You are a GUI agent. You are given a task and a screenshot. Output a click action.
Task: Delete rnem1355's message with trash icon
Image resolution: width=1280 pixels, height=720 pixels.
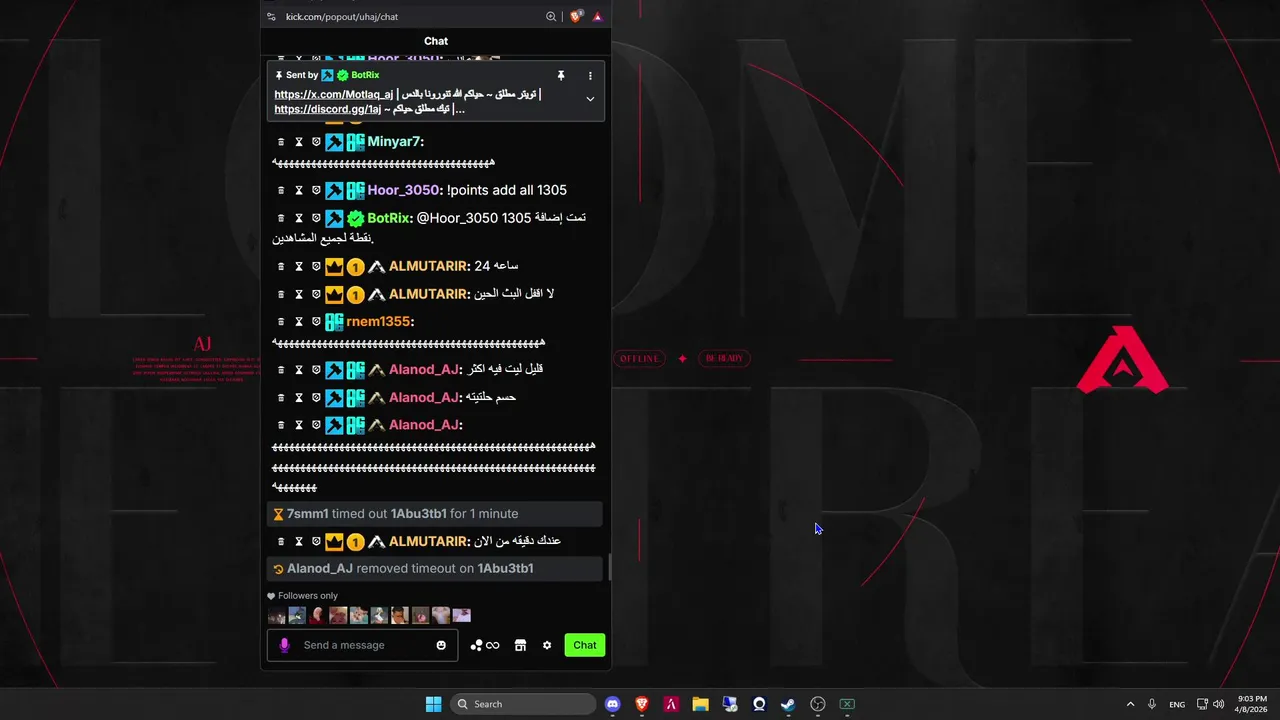tap(282, 322)
